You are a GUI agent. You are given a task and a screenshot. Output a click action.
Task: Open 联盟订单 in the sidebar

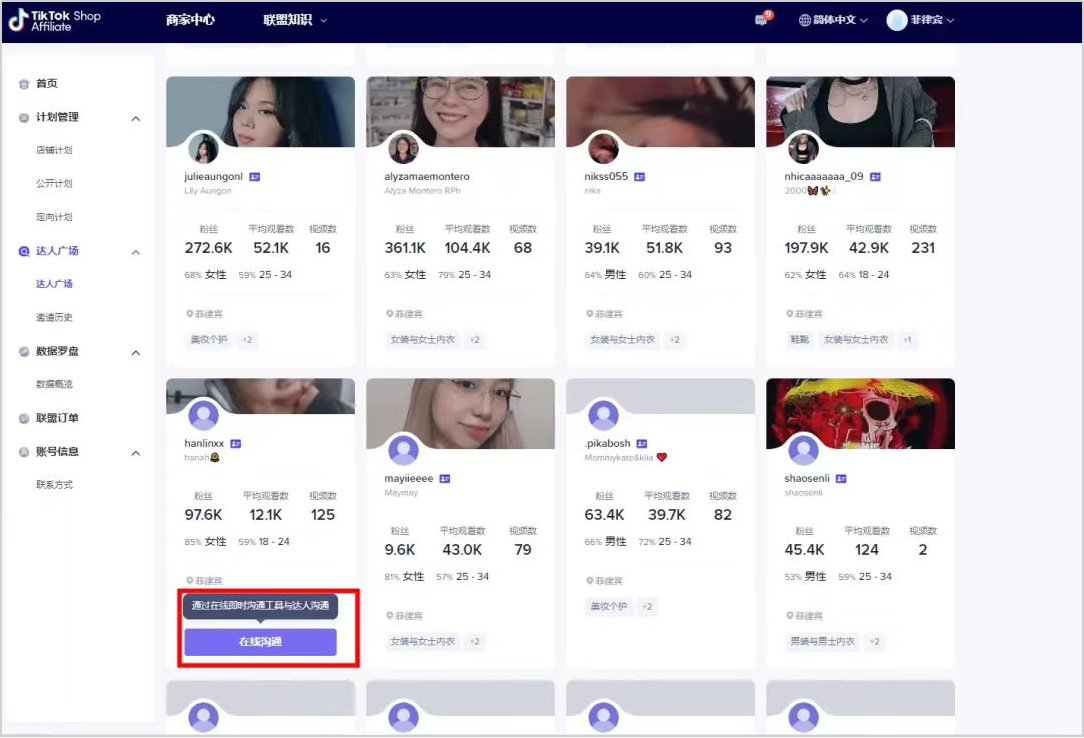(x=57, y=418)
